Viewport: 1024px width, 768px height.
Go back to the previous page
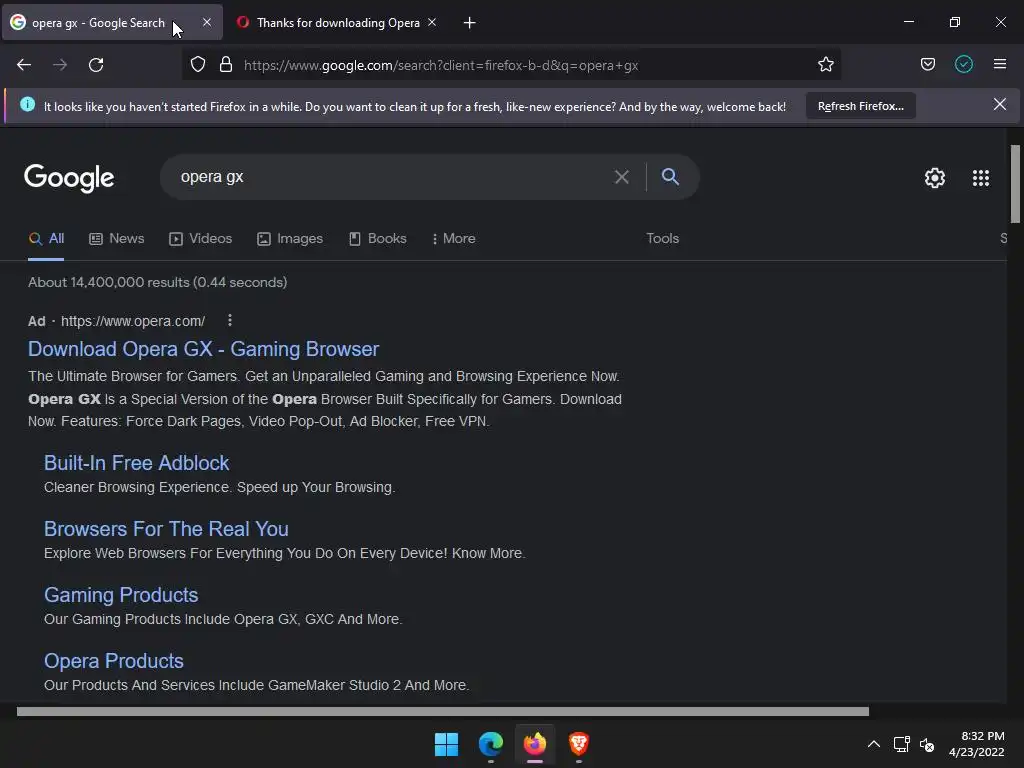[x=24, y=65]
